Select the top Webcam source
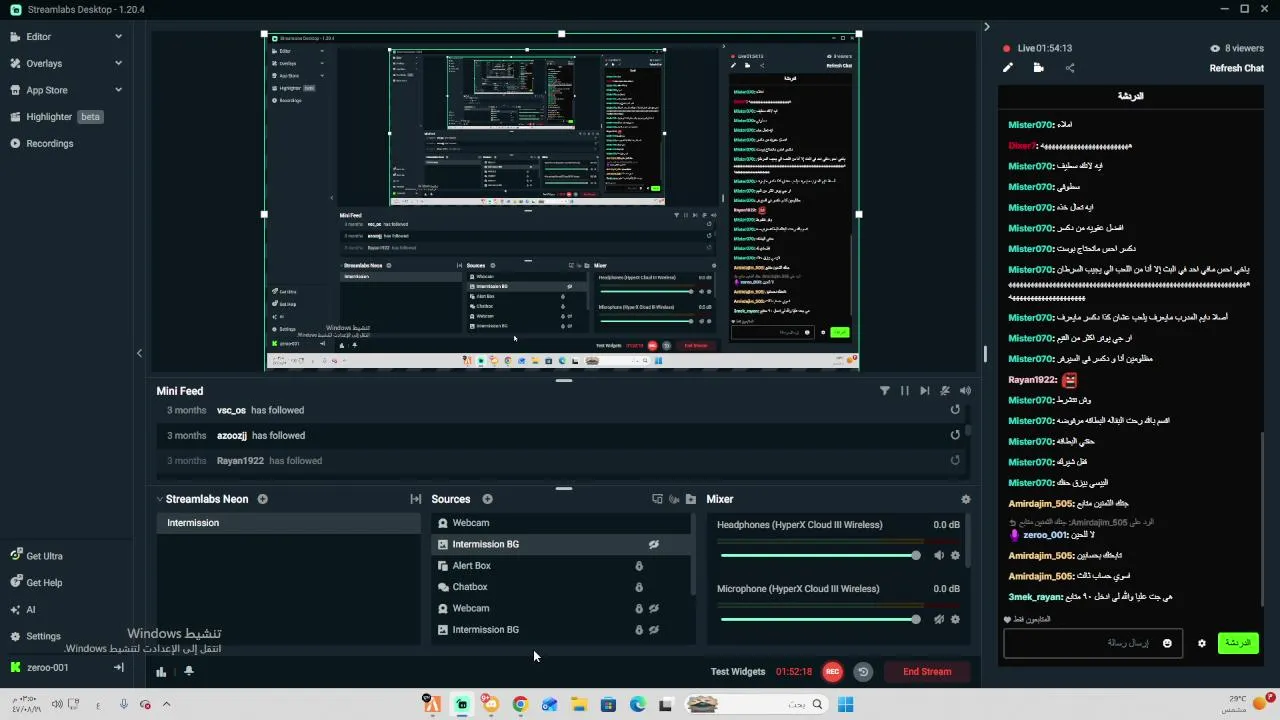The width and height of the screenshot is (1280, 720). 561,523
